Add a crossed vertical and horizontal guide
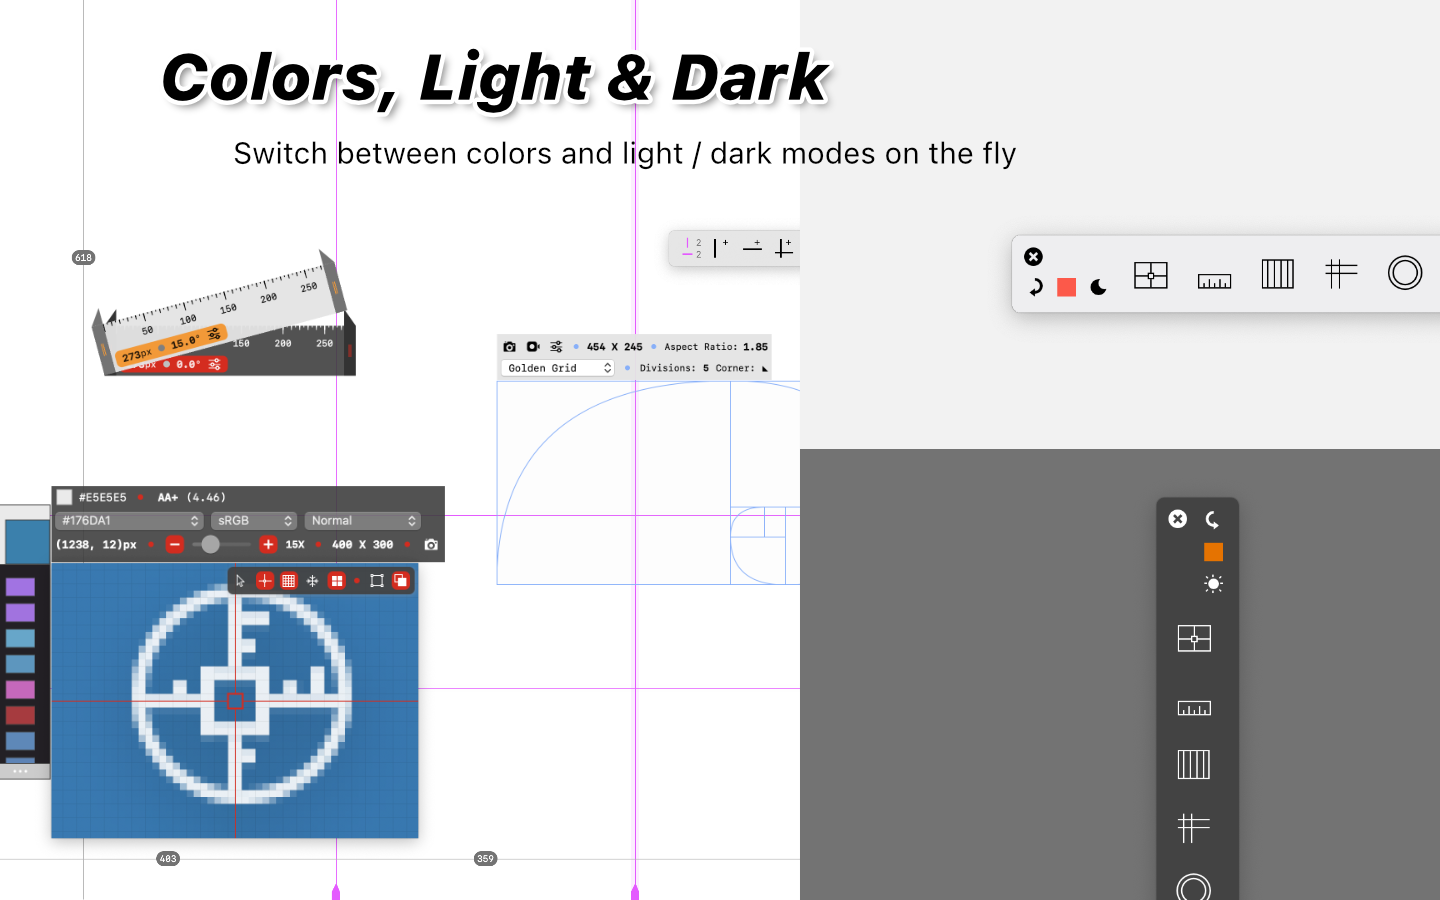 coord(784,248)
